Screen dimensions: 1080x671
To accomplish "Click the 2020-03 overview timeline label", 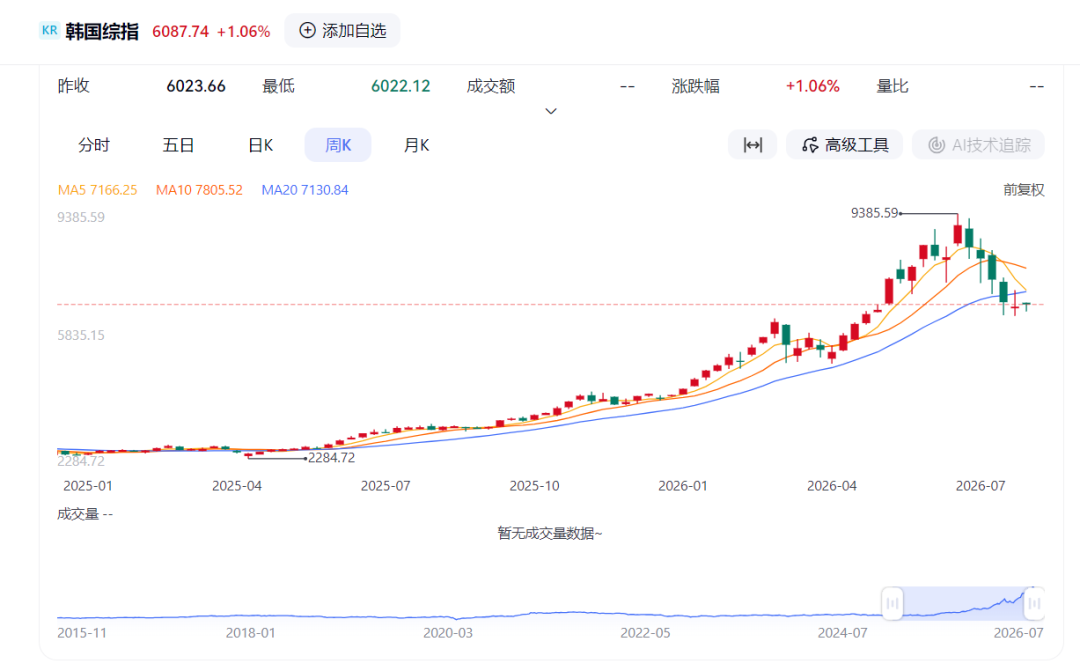I will tap(448, 632).
